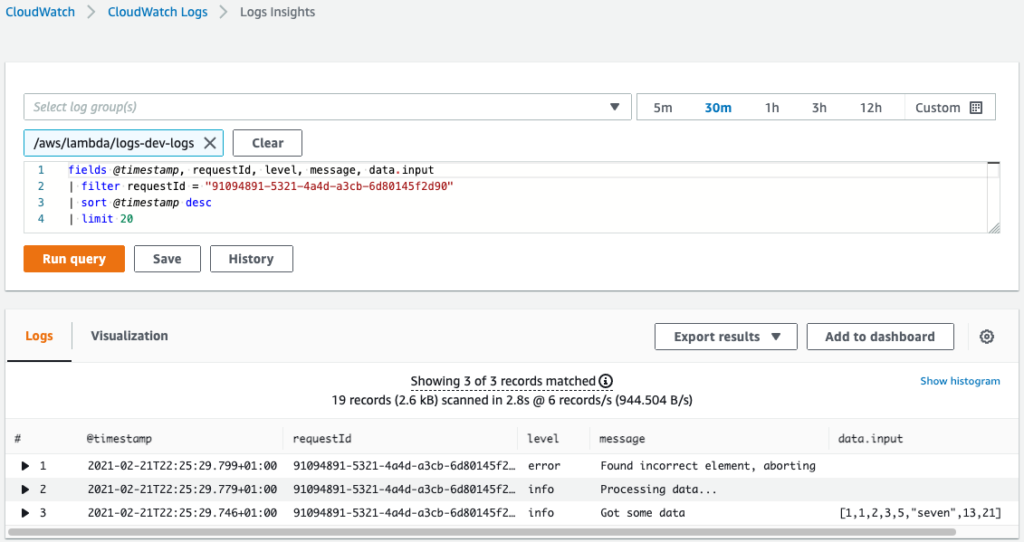Open the results settings gear icon

[x=986, y=336]
